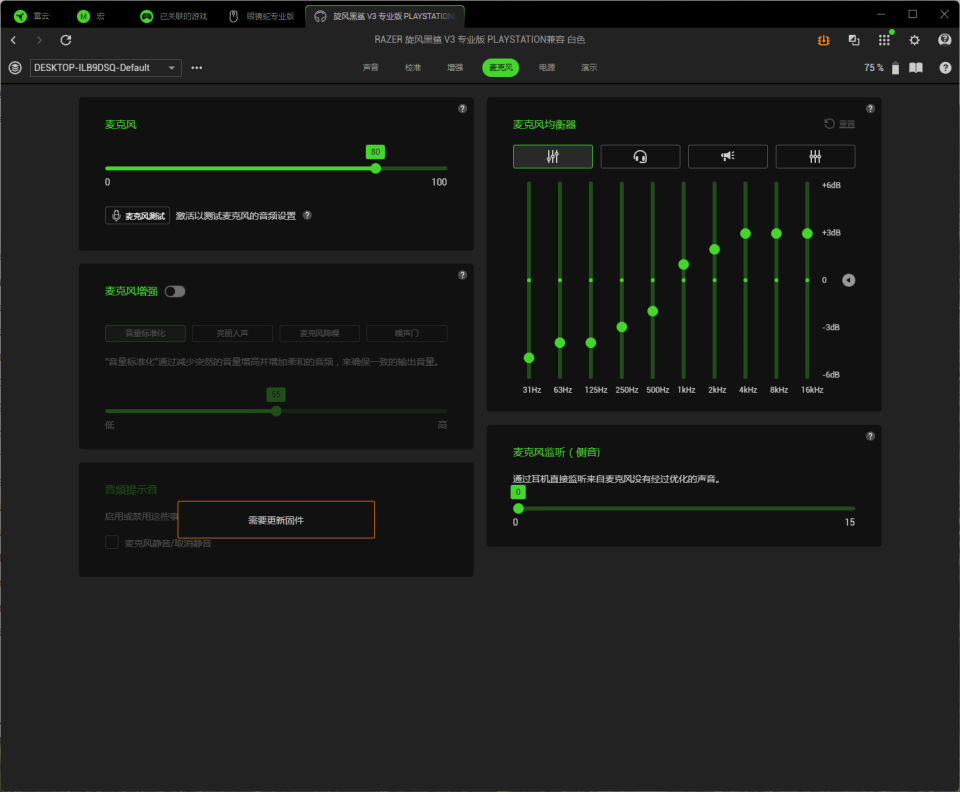The height and width of the screenshot is (792, 960).
Task: Click the 麦克风监听 sidetone panel help icon
Action: pyautogui.click(x=870, y=436)
